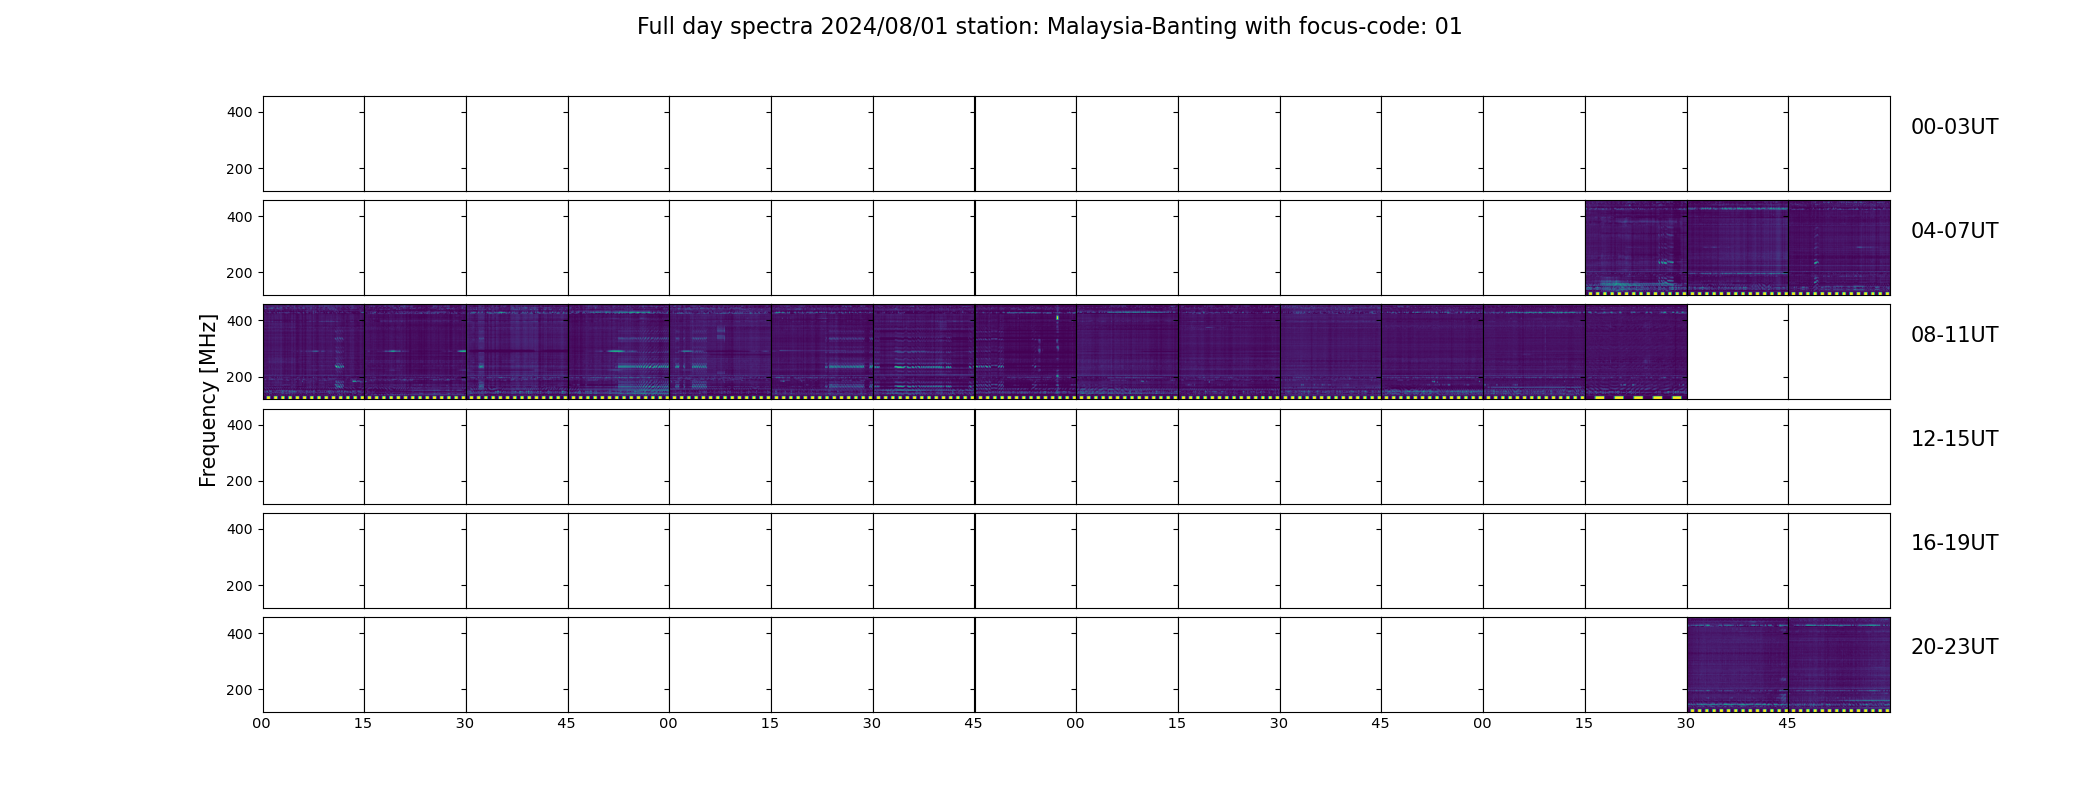Click the 200 tick label of 20-23UT row
The image size is (2100, 800).
coord(239,690)
